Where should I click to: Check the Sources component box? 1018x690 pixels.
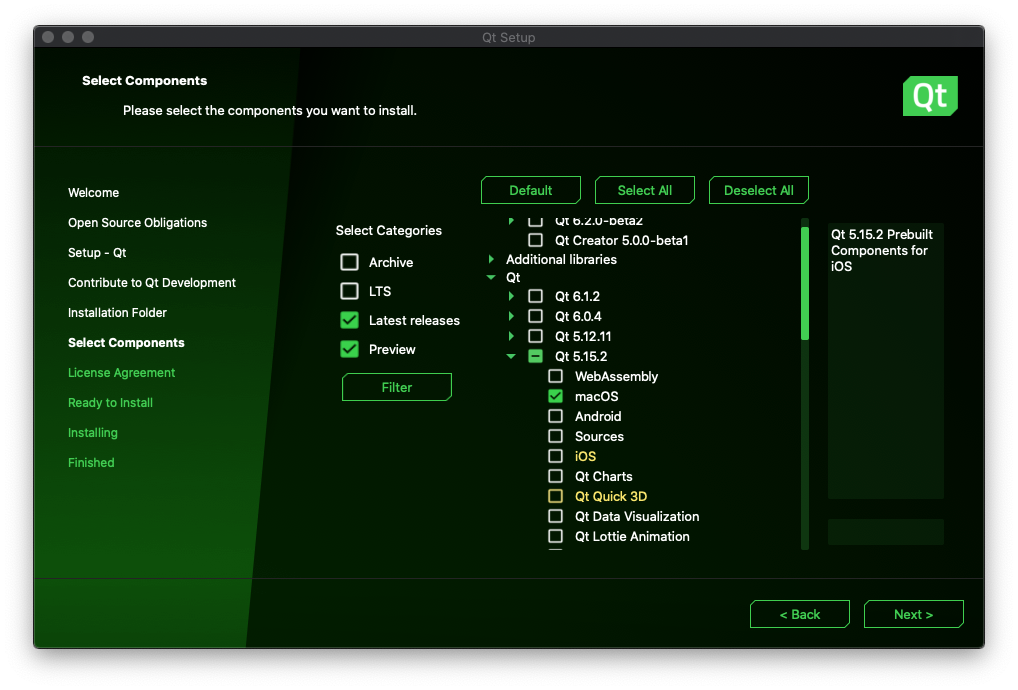click(x=556, y=436)
